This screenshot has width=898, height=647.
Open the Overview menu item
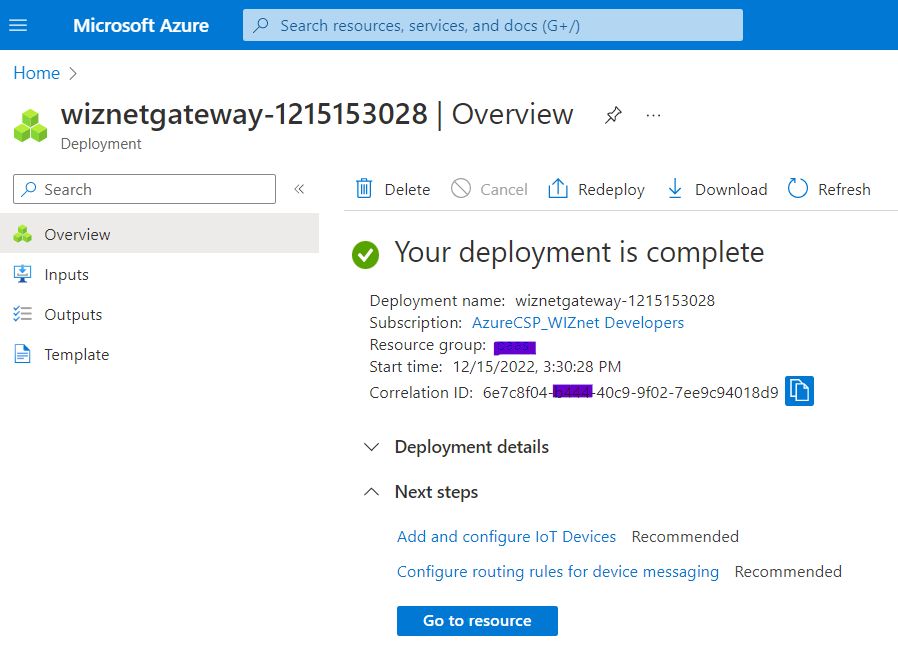[x=159, y=234]
